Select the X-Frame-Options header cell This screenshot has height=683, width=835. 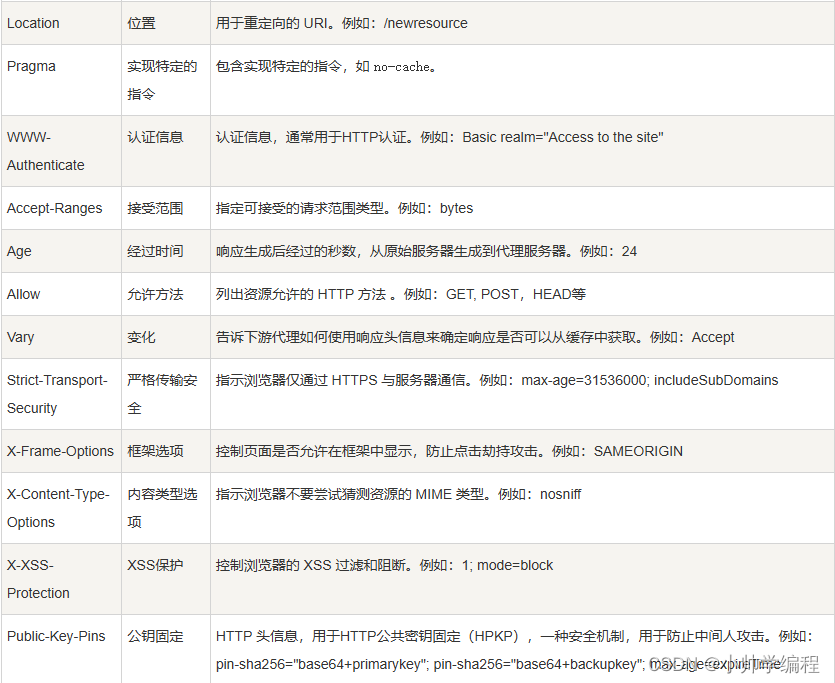(60, 451)
